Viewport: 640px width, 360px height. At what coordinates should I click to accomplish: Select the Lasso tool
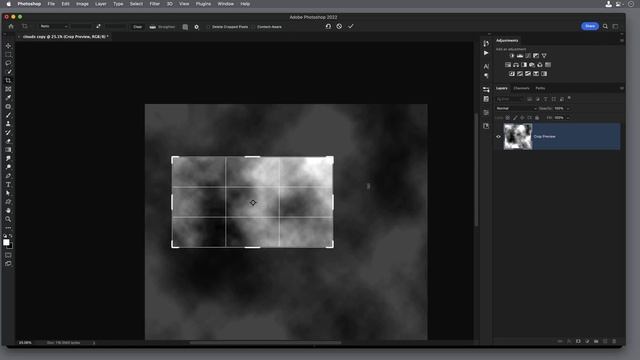click(8, 63)
